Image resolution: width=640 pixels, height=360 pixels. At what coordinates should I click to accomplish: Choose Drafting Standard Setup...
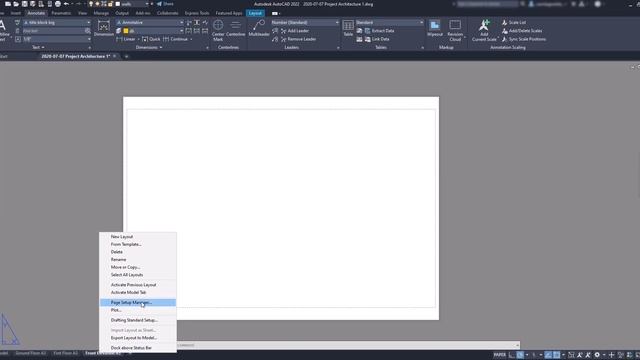138,320
